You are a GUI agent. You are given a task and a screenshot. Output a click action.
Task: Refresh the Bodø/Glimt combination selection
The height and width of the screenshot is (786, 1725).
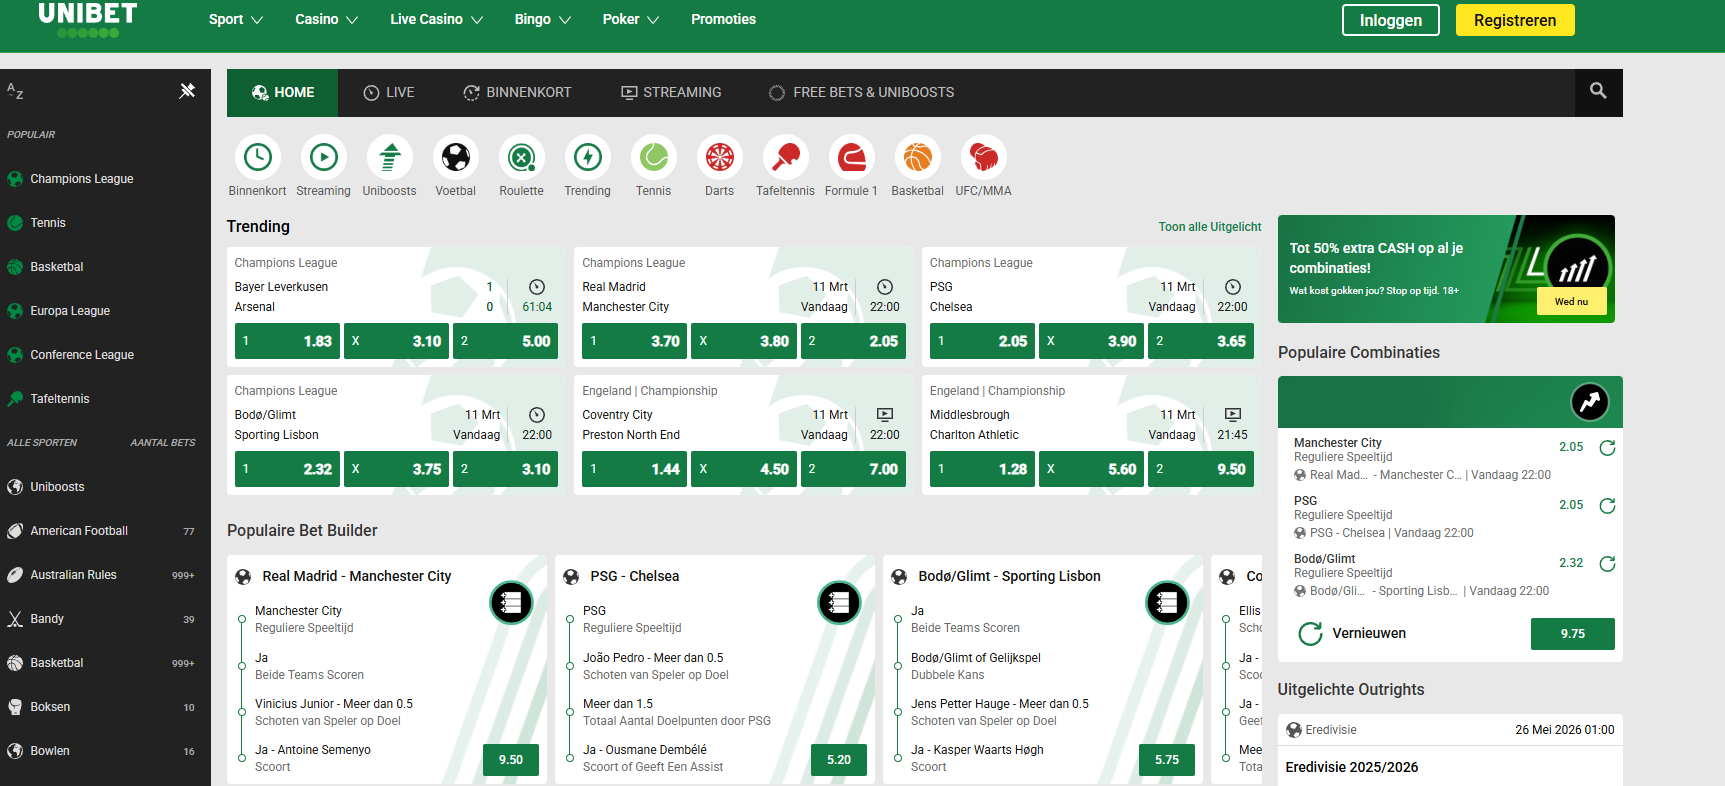click(1607, 564)
